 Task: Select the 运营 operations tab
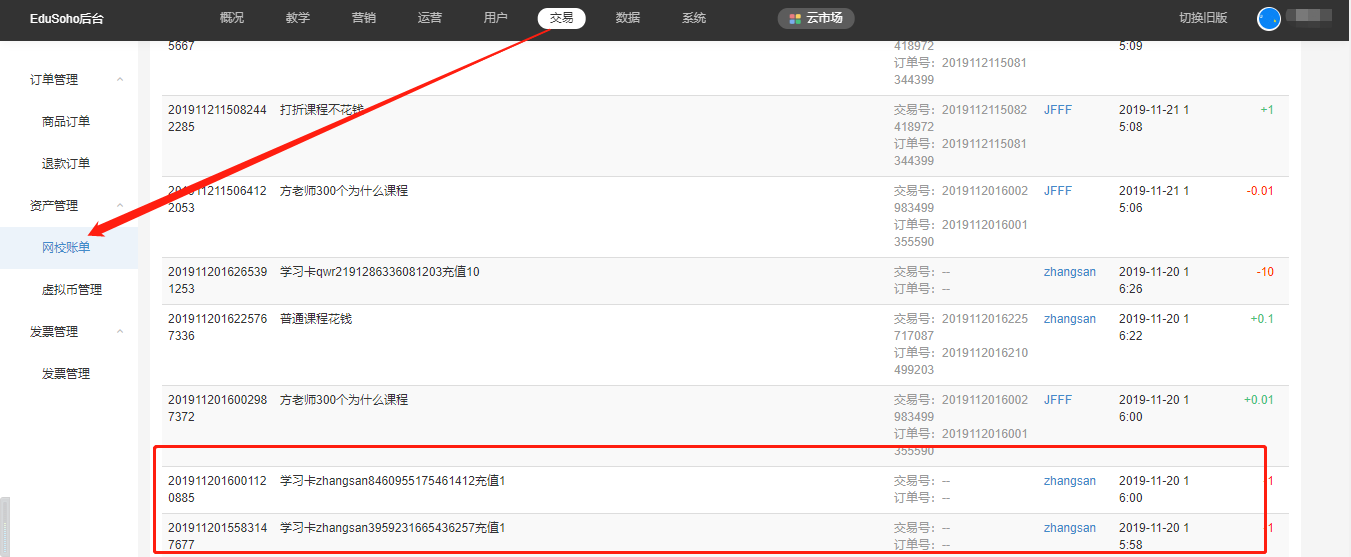tap(430, 18)
